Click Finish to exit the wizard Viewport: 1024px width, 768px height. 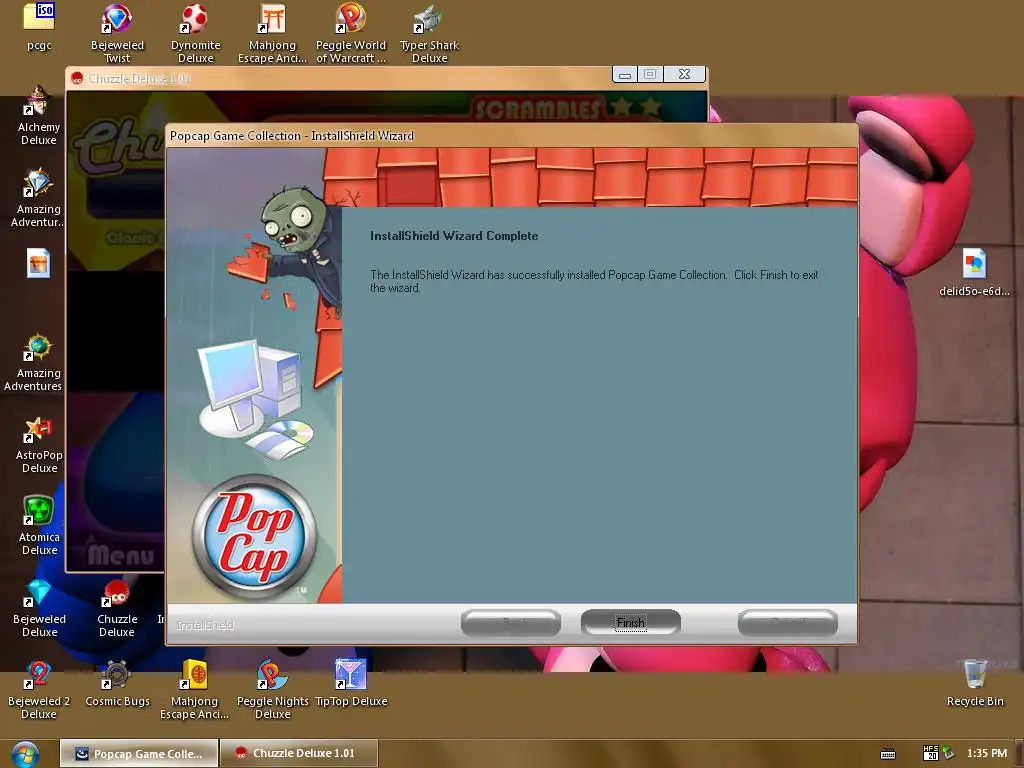[x=631, y=622]
